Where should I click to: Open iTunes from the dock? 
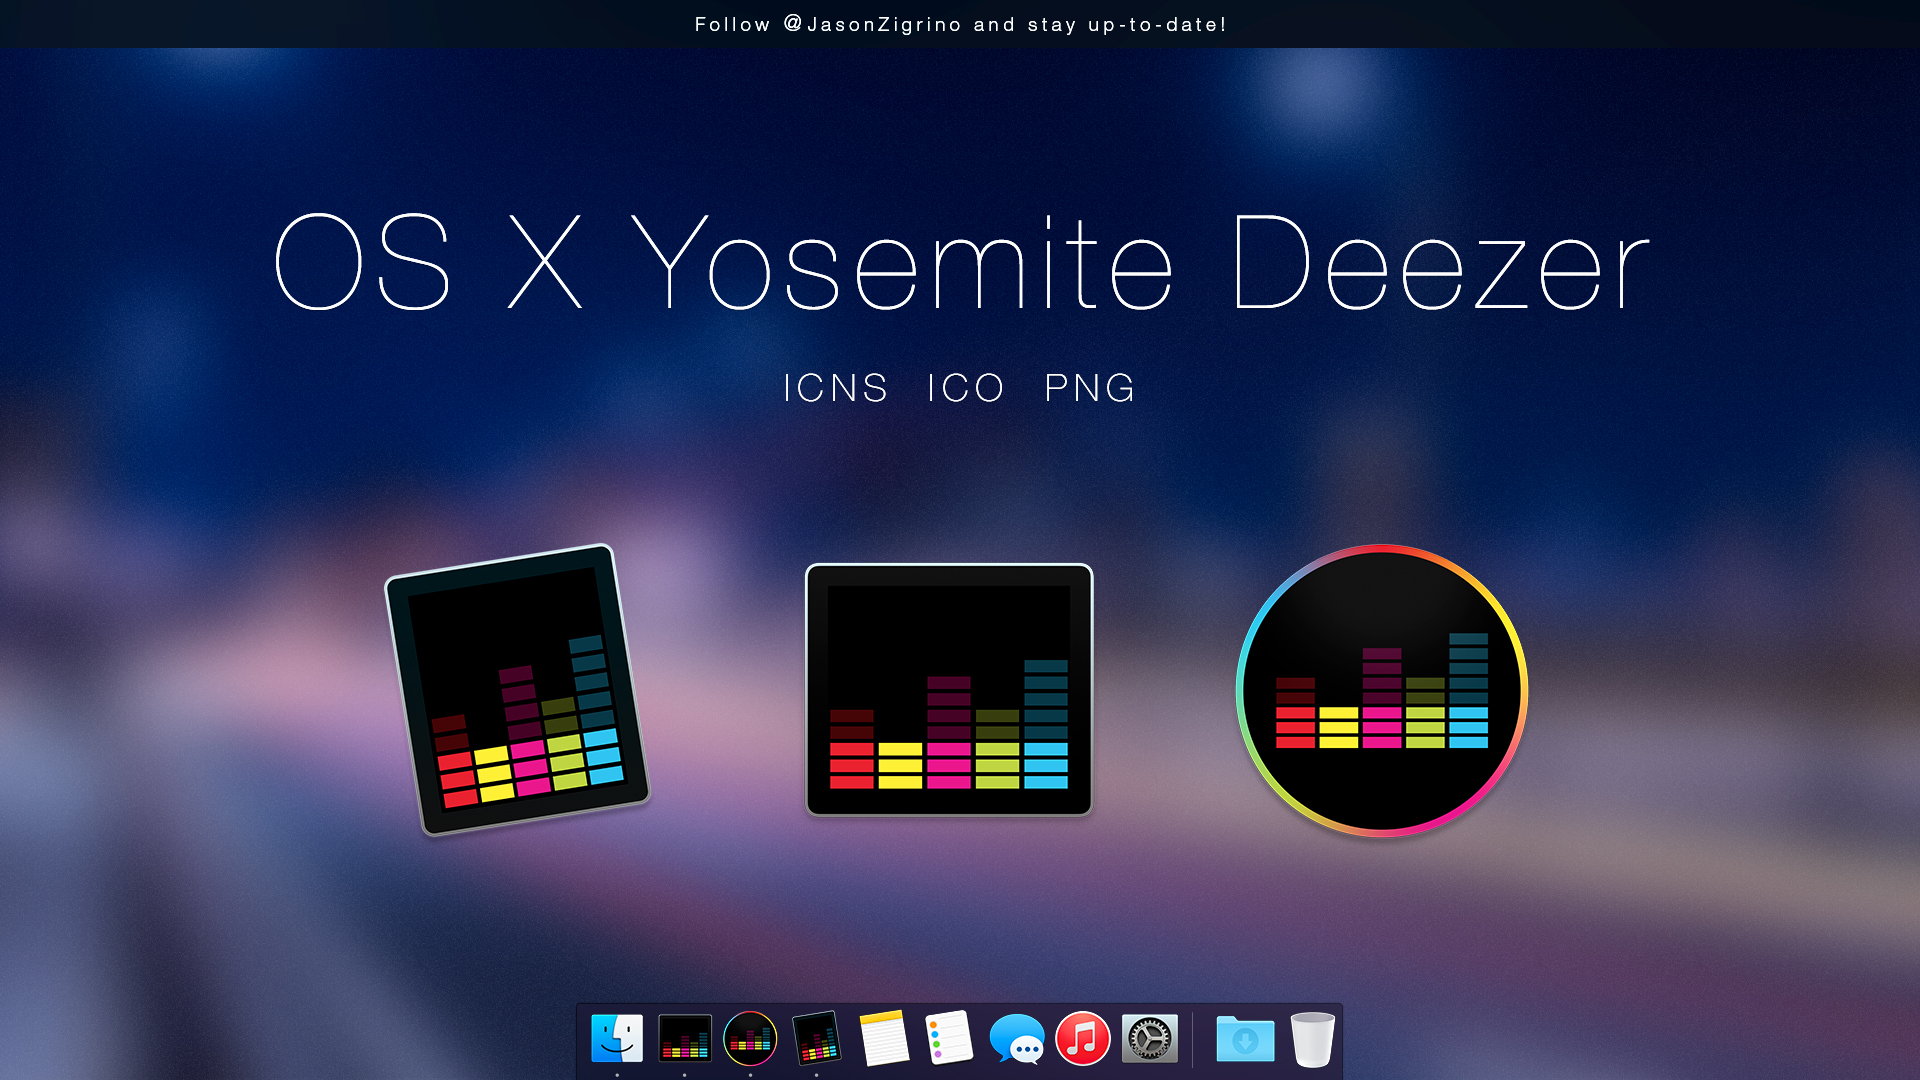tap(1083, 1038)
